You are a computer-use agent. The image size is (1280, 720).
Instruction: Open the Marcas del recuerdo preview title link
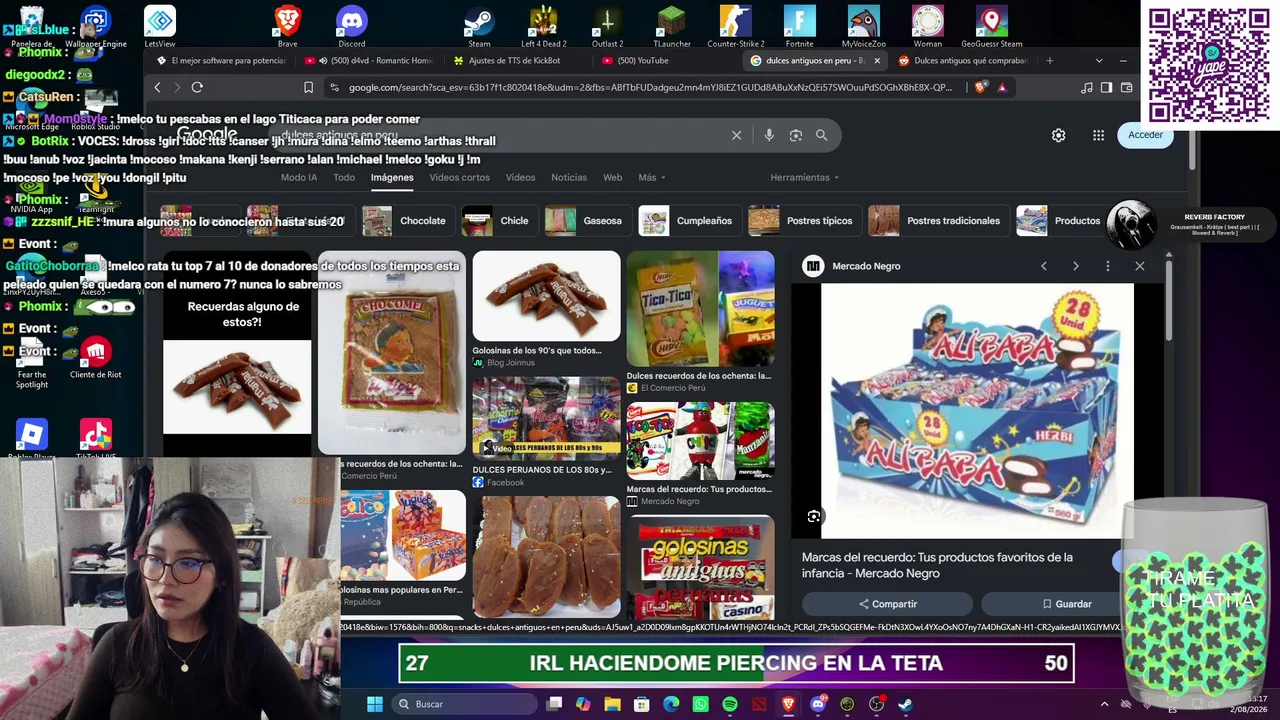937,565
